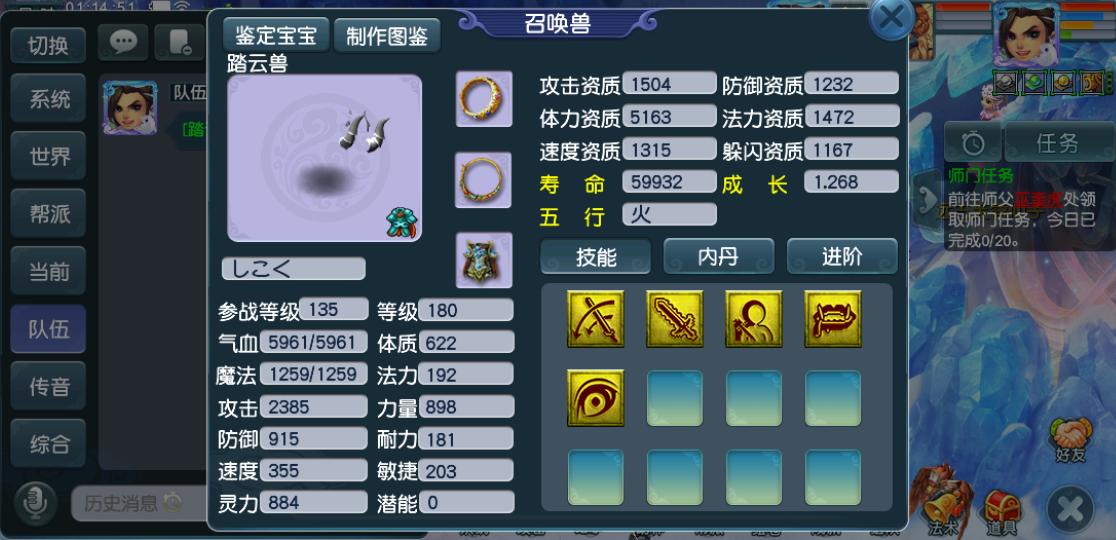Open the armor equipment slot
The width and height of the screenshot is (1116, 540).
[x=484, y=260]
